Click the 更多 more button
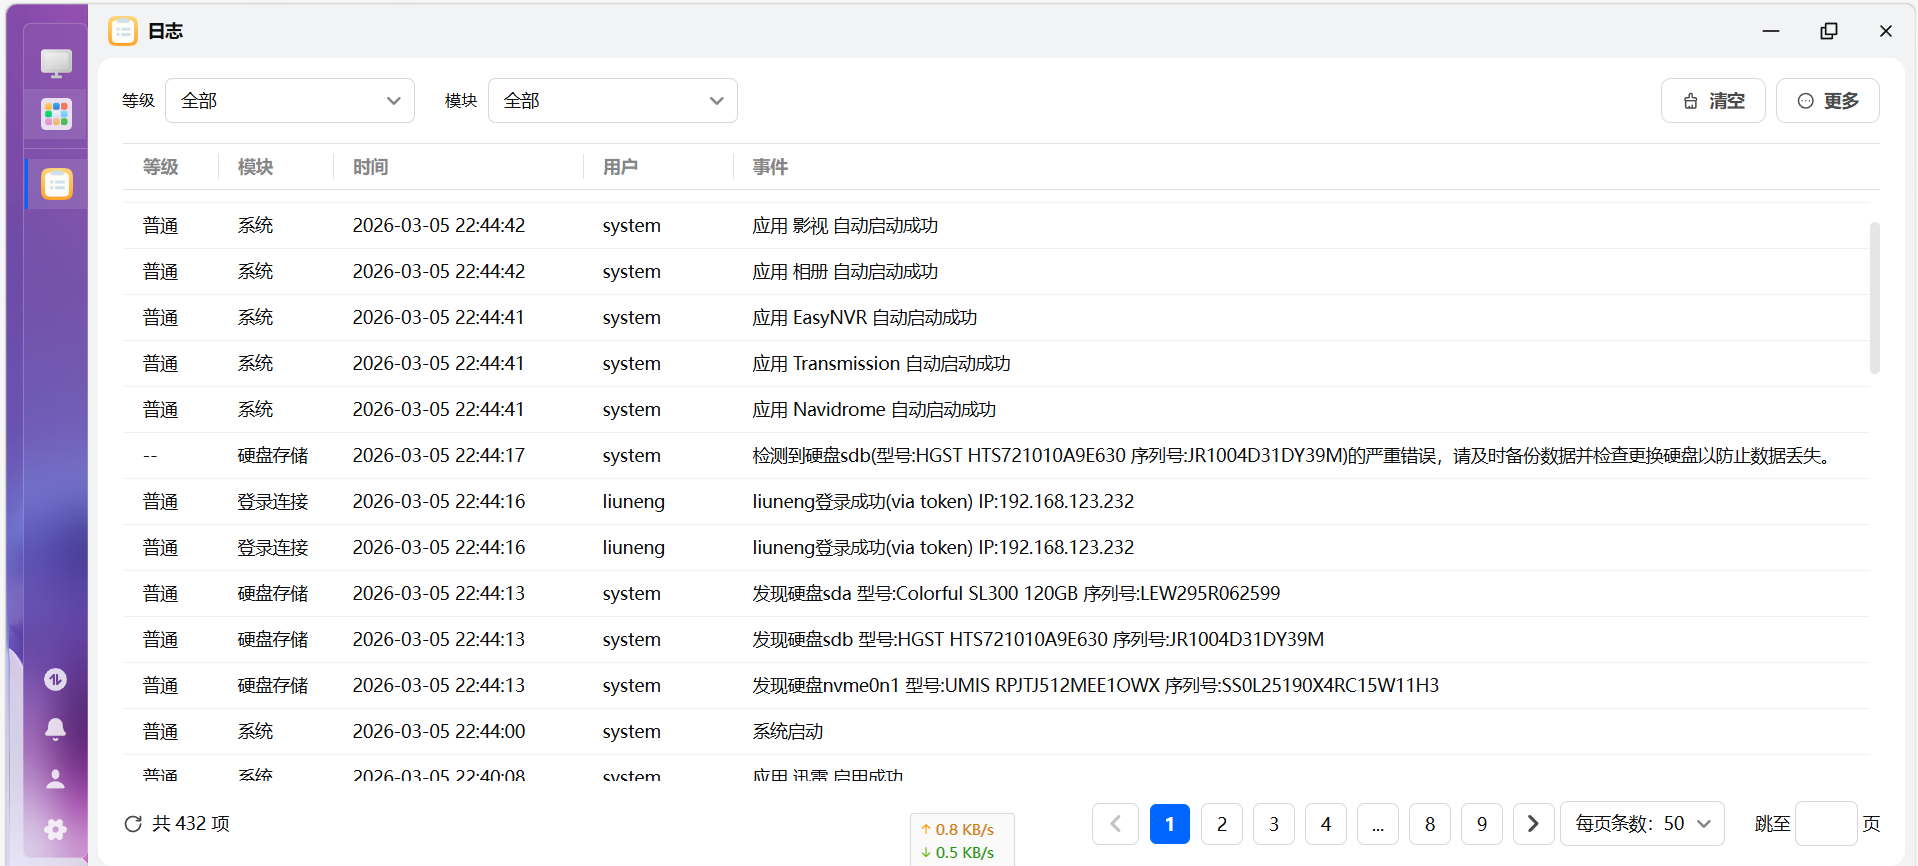Image resolution: width=1918 pixels, height=866 pixels. [1827, 101]
